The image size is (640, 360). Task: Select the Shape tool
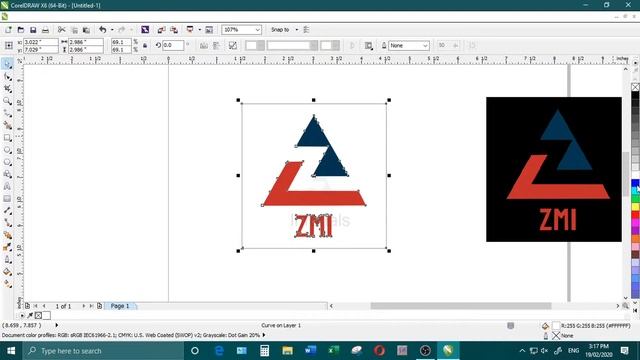(7, 76)
